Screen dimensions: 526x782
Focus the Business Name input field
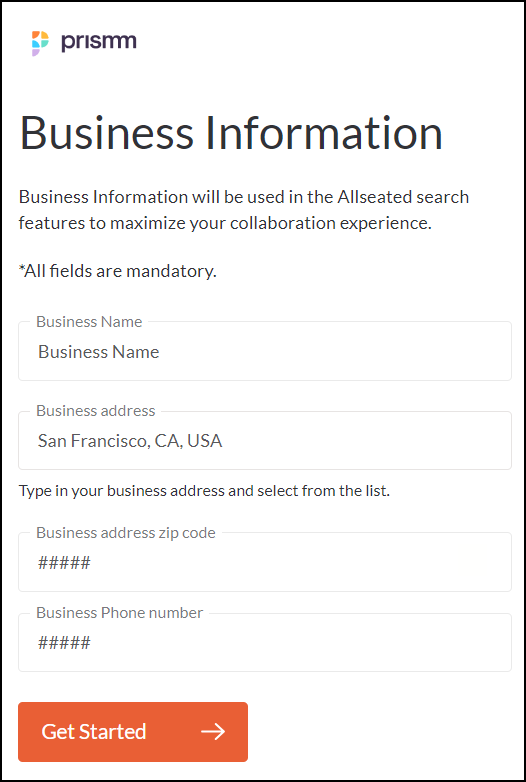[x=265, y=351]
